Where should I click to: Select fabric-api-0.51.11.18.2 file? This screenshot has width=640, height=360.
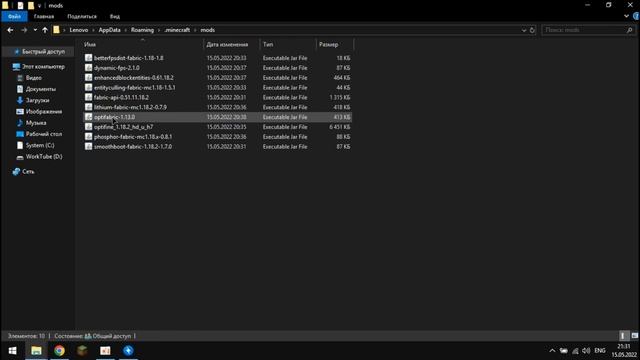point(121,97)
